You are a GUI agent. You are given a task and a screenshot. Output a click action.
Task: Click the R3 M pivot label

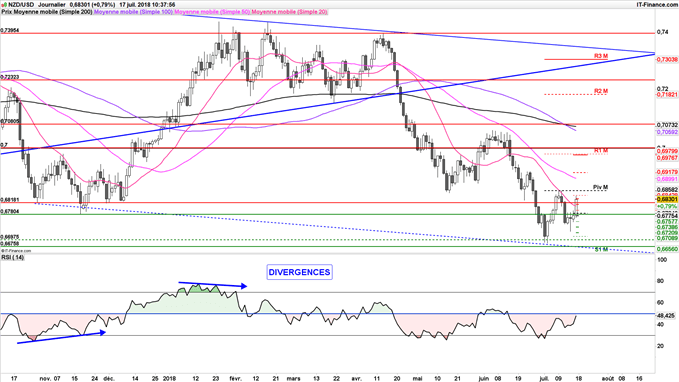(601, 56)
